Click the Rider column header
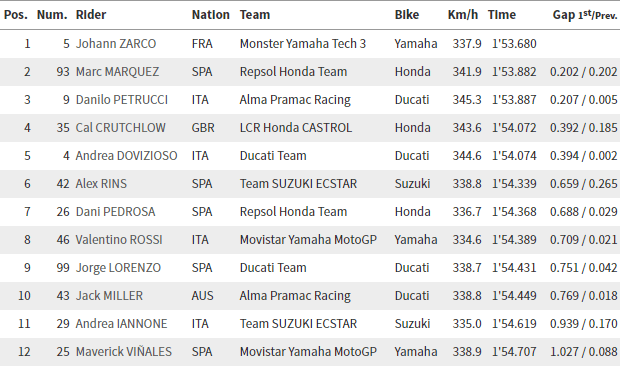The image size is (620, 366). click(91, 15)
